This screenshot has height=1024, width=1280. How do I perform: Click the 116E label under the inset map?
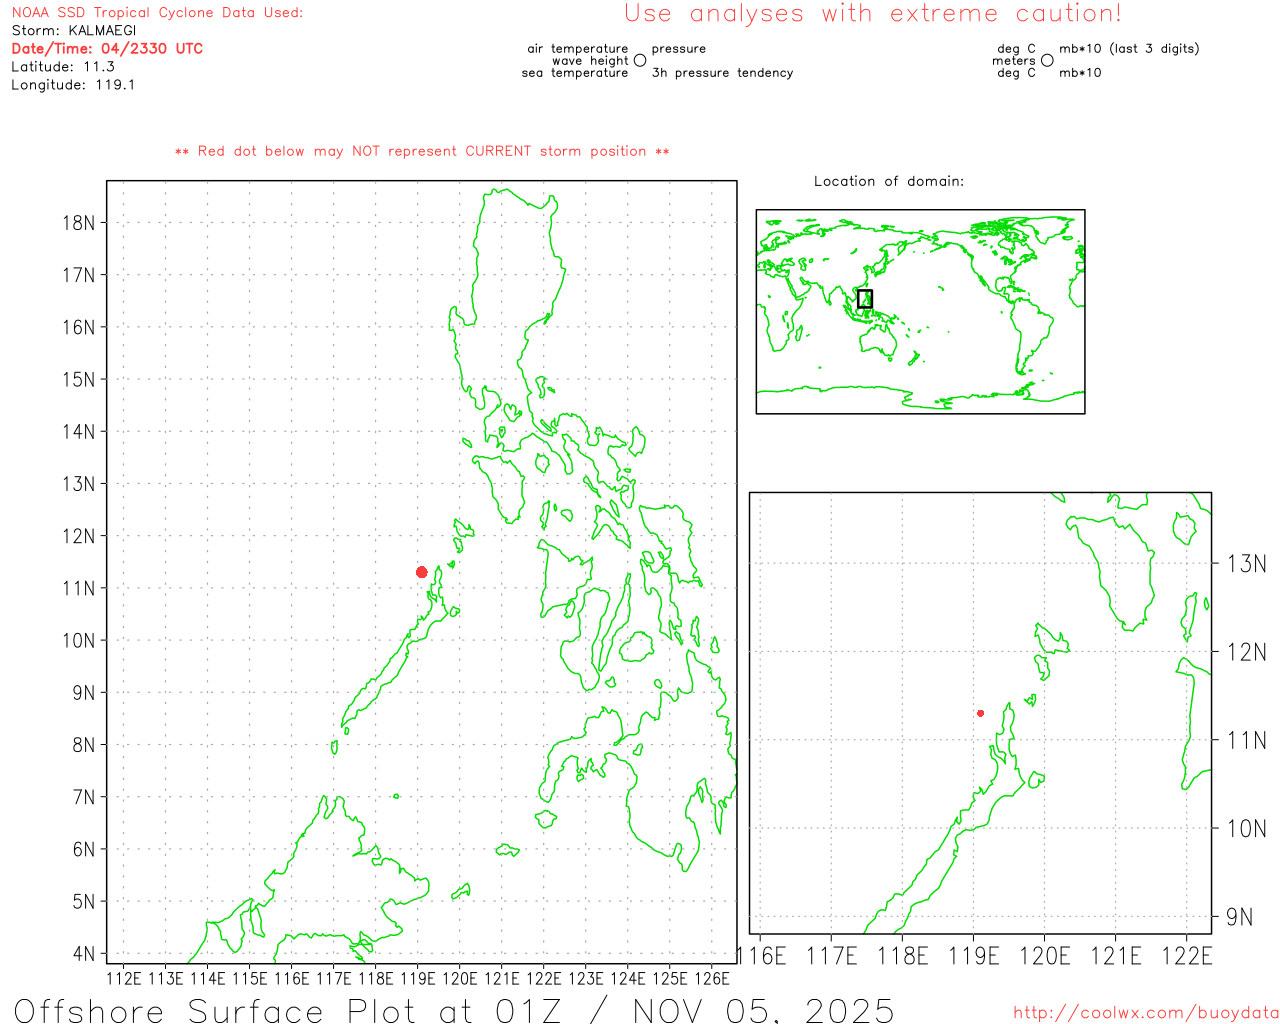pos(762,956)
